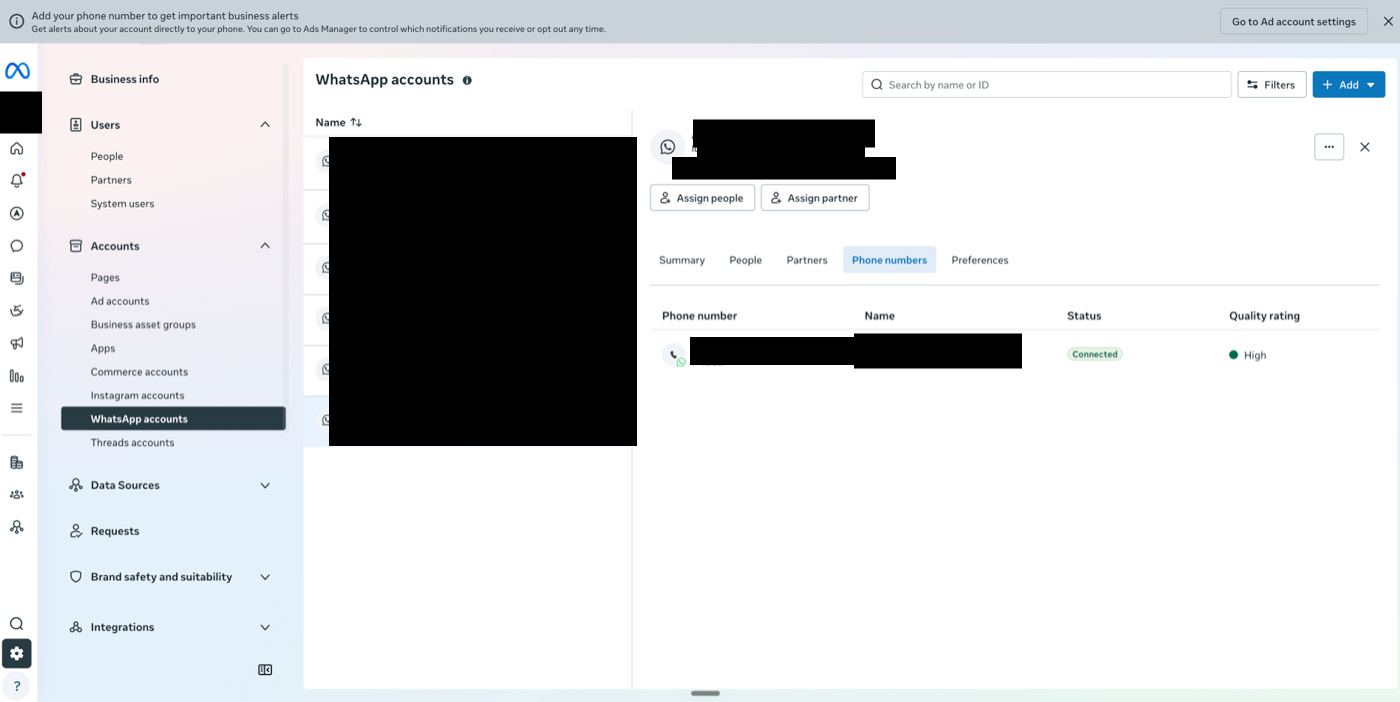Collapse the Users section chevron
Screen dimensions: 1400x702
coord(265,125)
